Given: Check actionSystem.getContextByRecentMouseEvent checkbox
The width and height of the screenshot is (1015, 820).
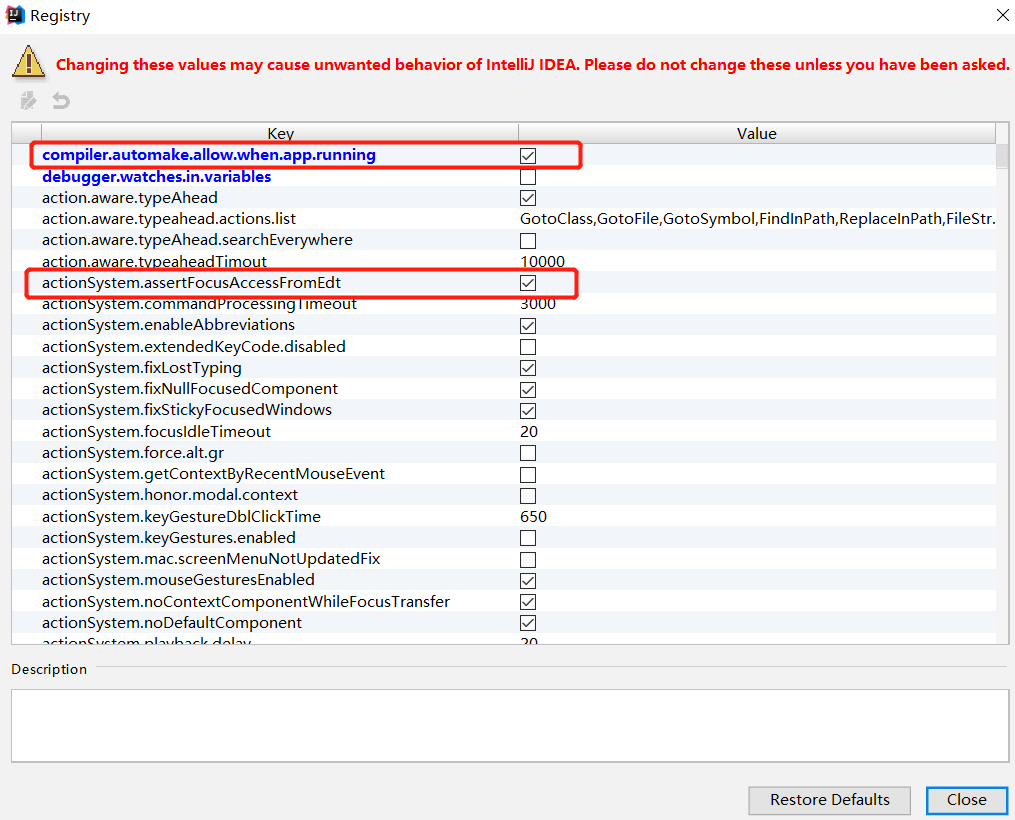Looking at the screenshot, I should [x=528, y=474].
